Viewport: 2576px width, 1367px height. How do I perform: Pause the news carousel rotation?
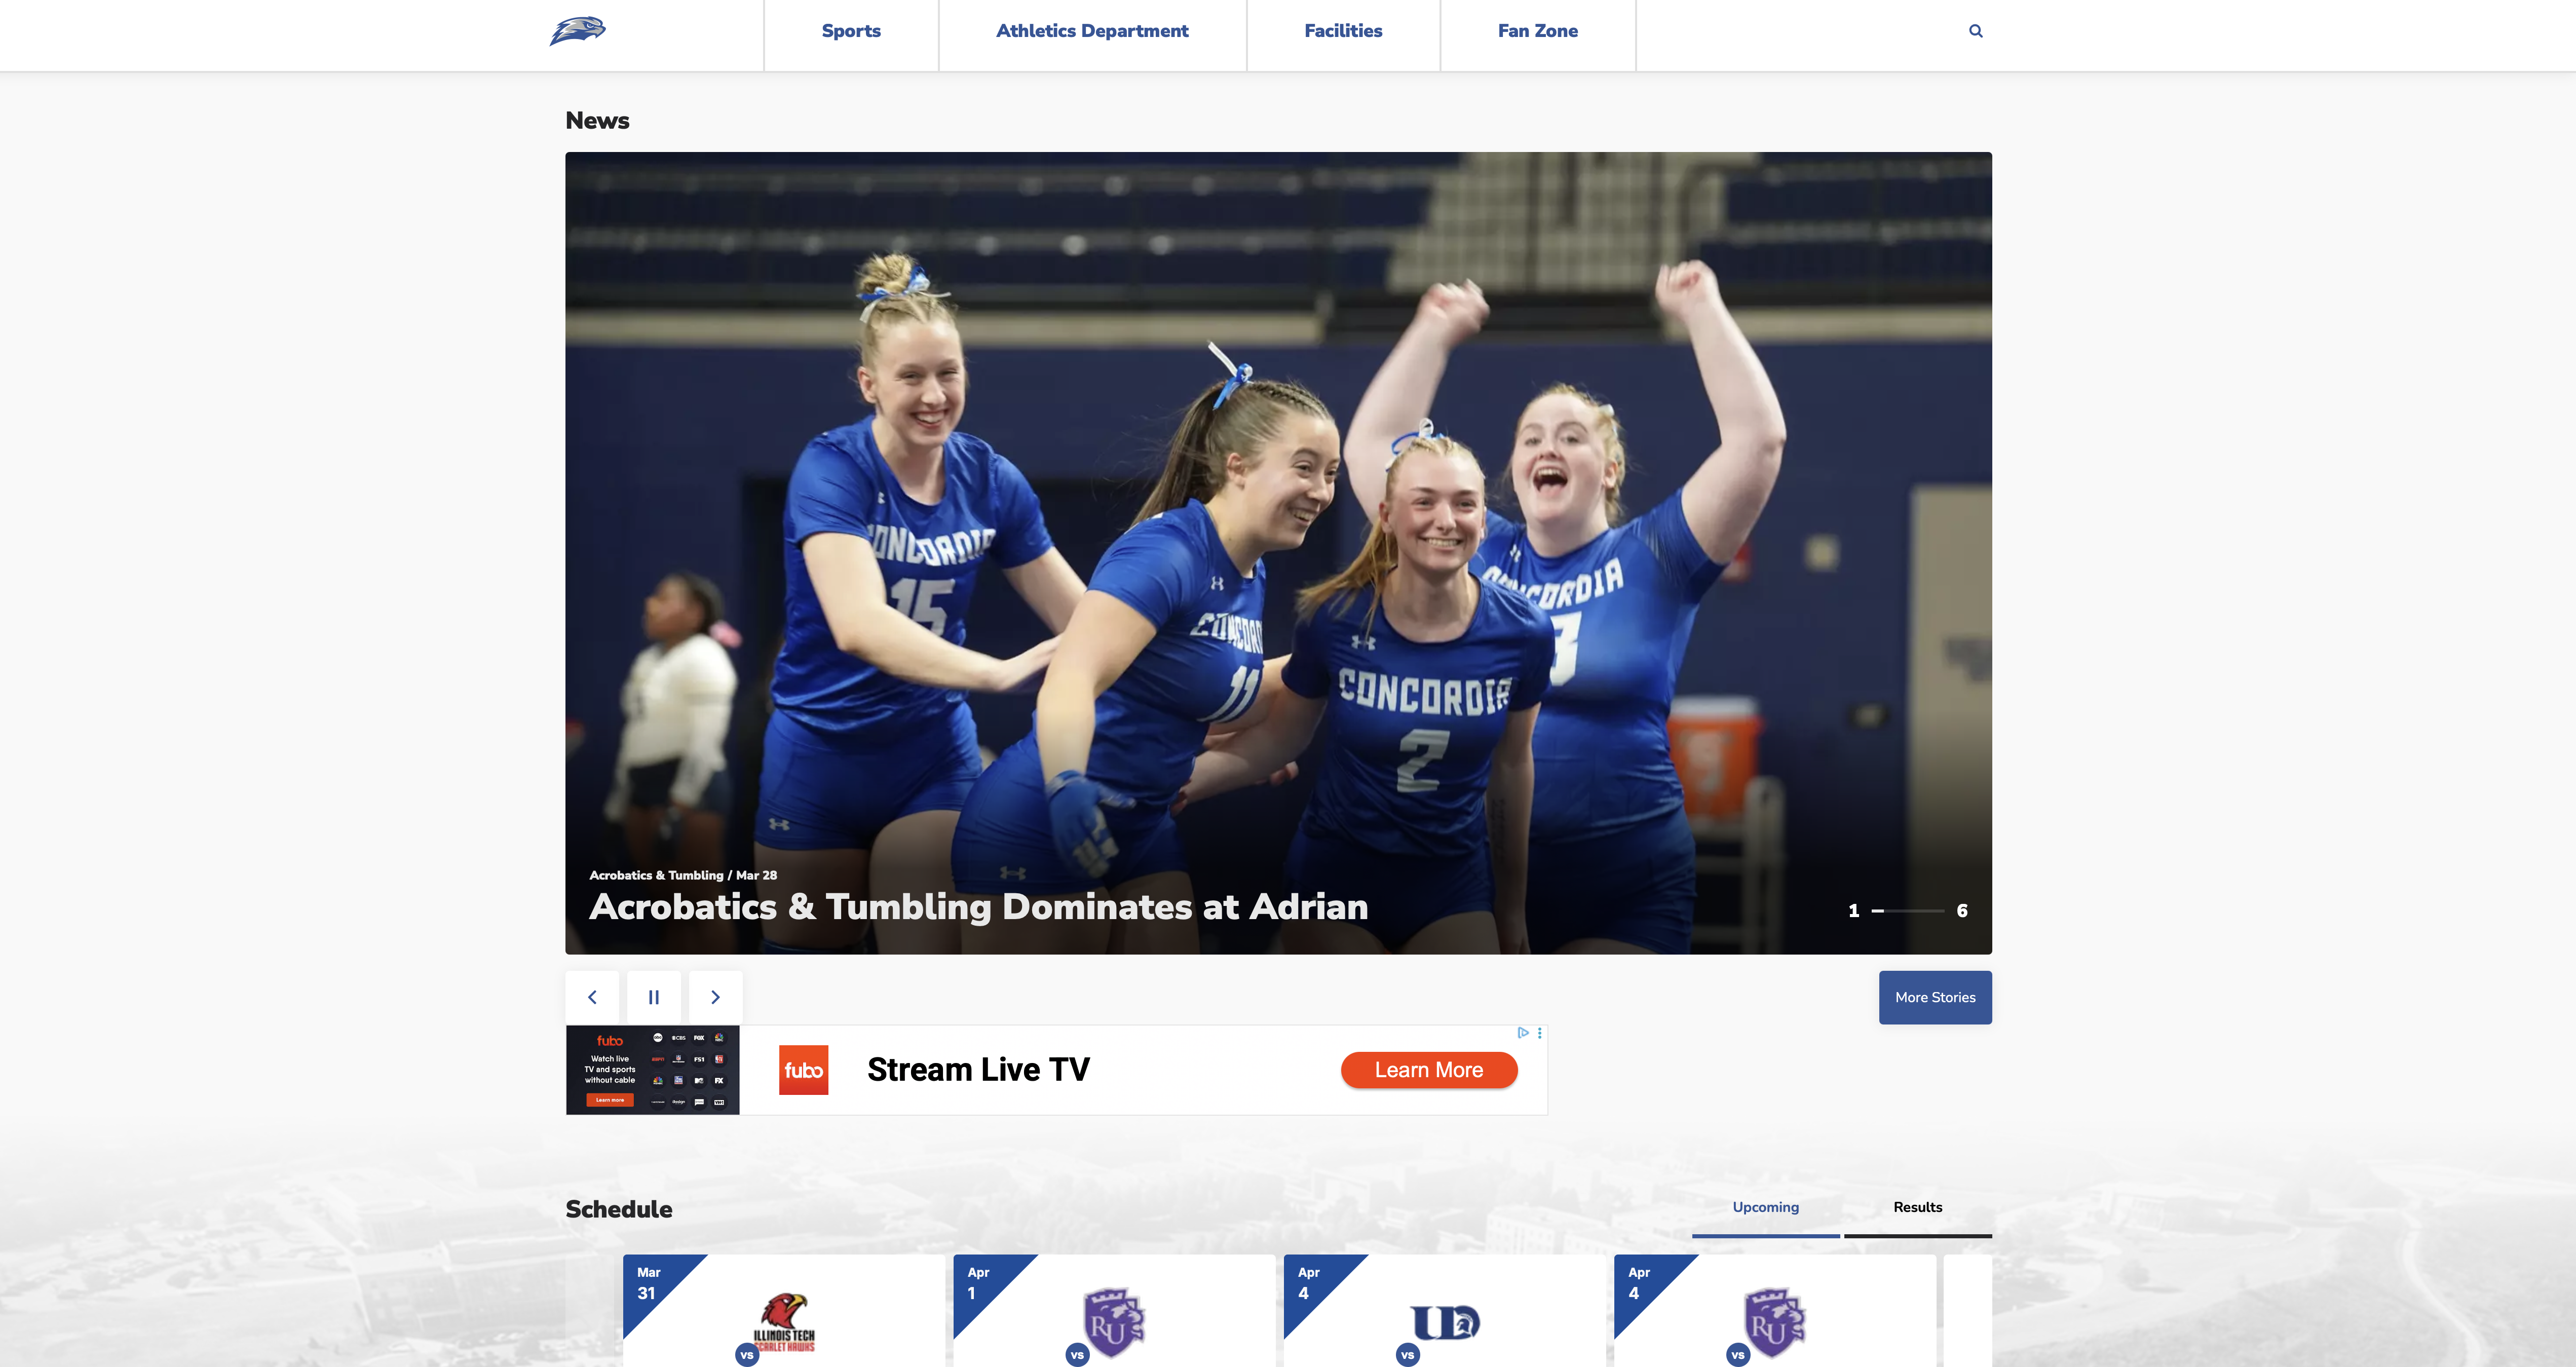(654, 997)
